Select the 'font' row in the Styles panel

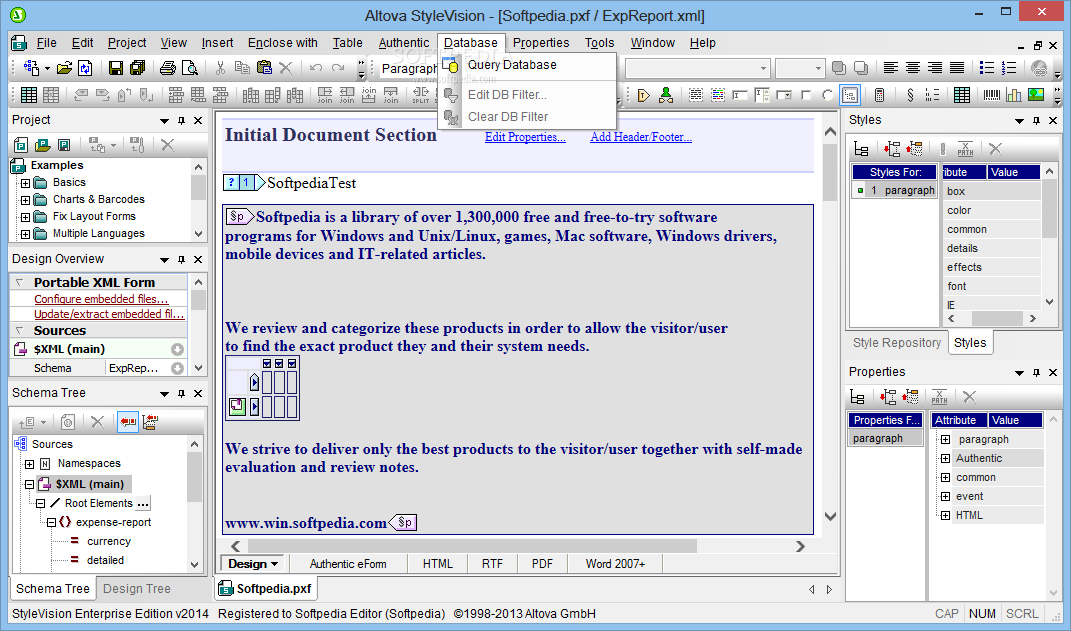[992, 286]
